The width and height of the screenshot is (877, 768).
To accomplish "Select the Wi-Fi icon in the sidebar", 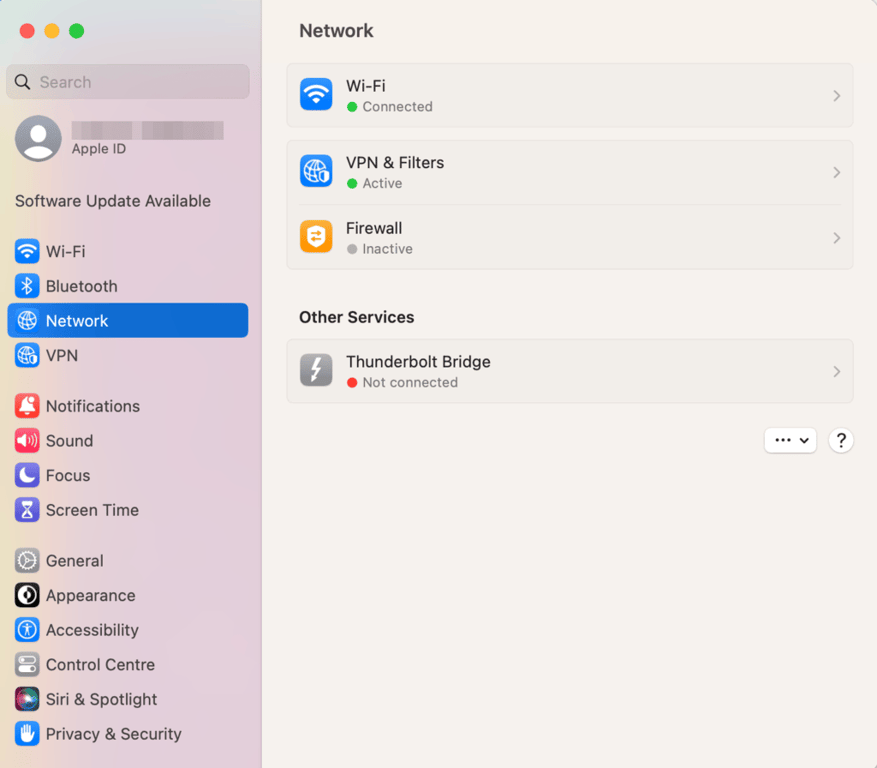I will [x=25, y=251].
